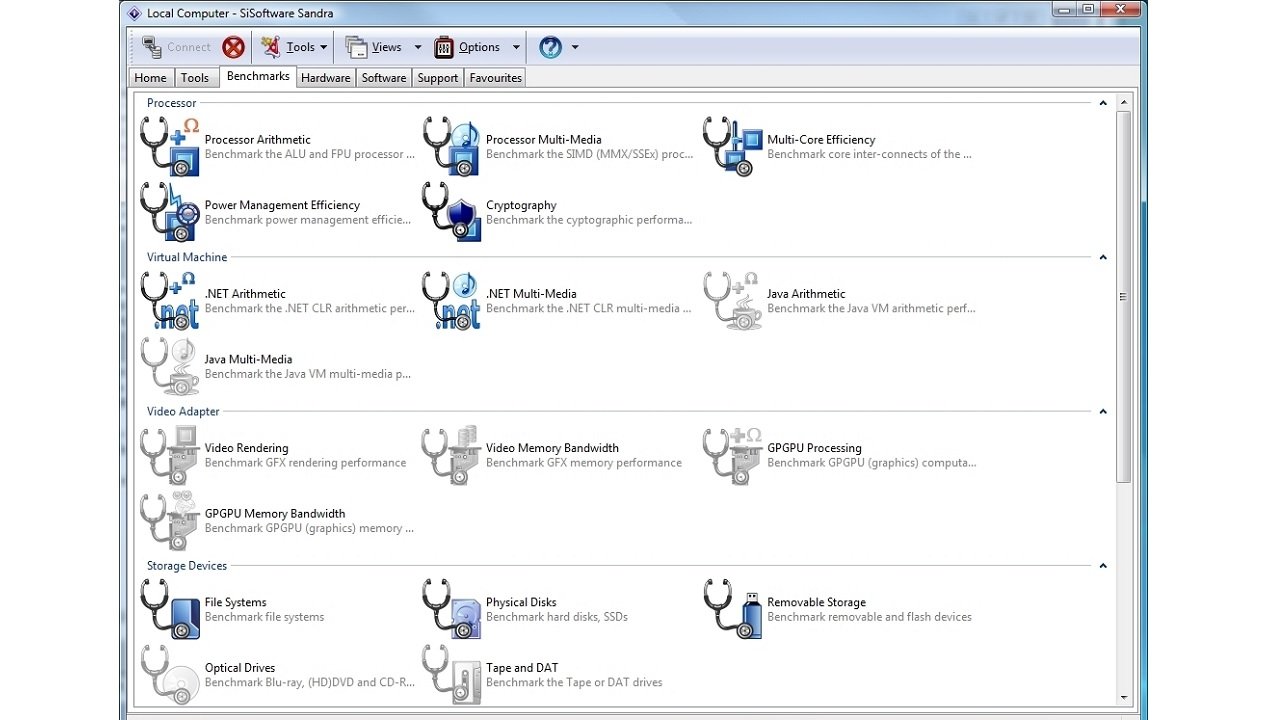Launch the Cryptography benchmark shield icon
1280x720 pixels.
pos(452,212)
